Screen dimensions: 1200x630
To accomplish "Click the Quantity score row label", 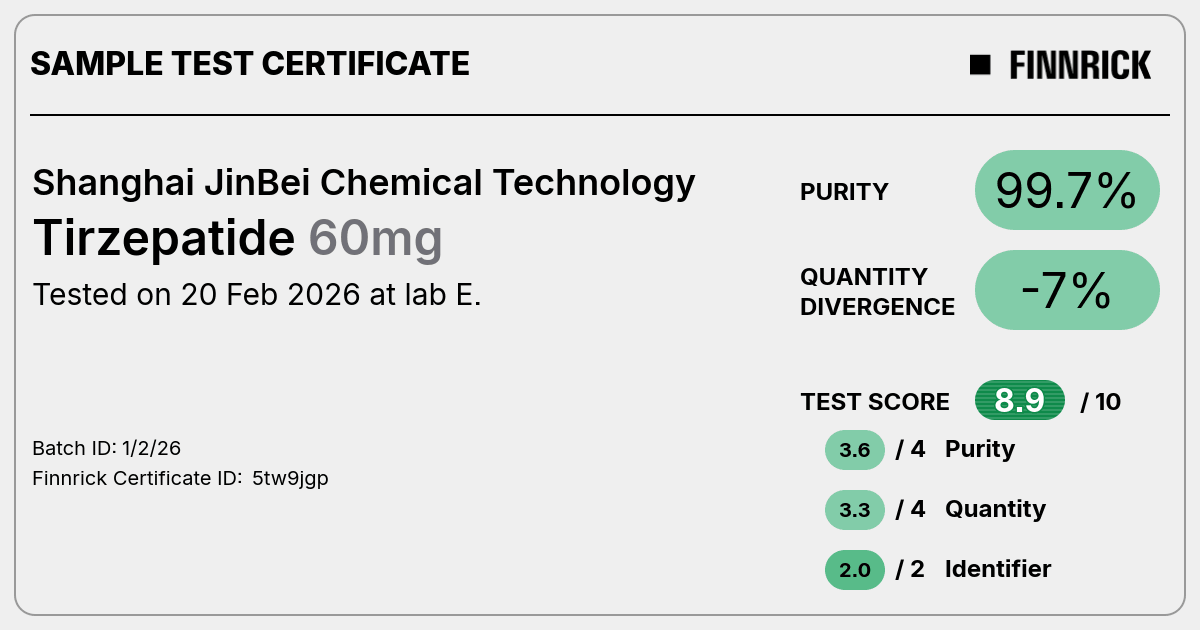I will tap(995, 509).
